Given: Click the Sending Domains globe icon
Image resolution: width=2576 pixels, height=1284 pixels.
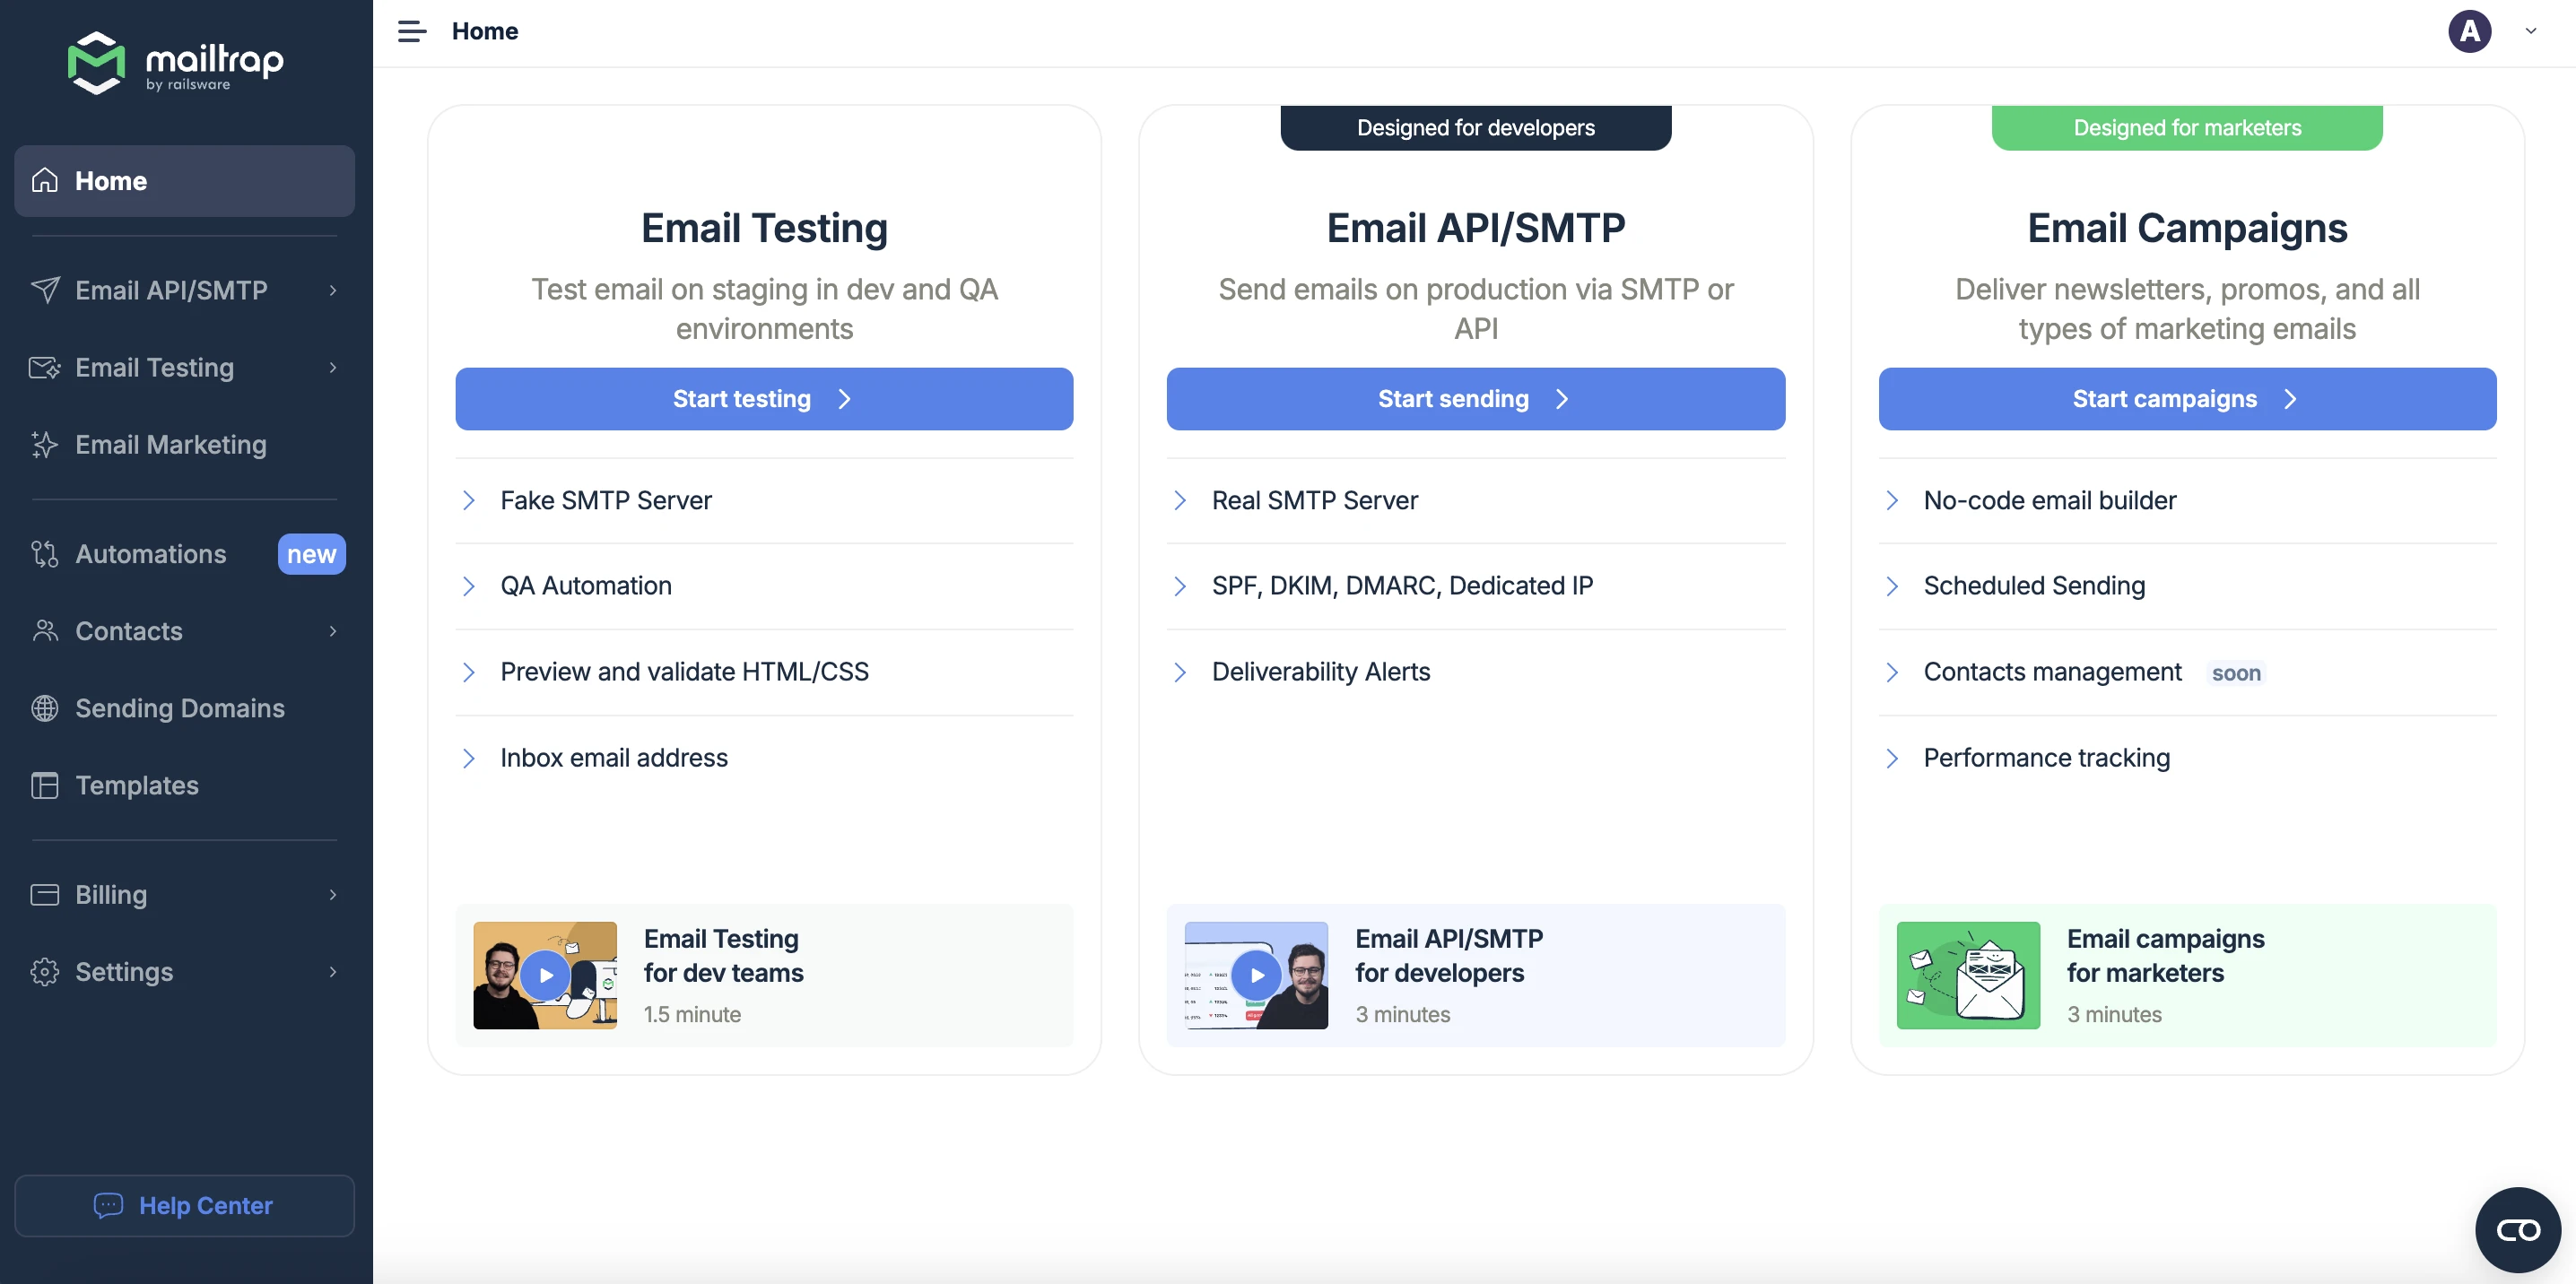Looking at the screenshot, I should click(x=45, y=708).
